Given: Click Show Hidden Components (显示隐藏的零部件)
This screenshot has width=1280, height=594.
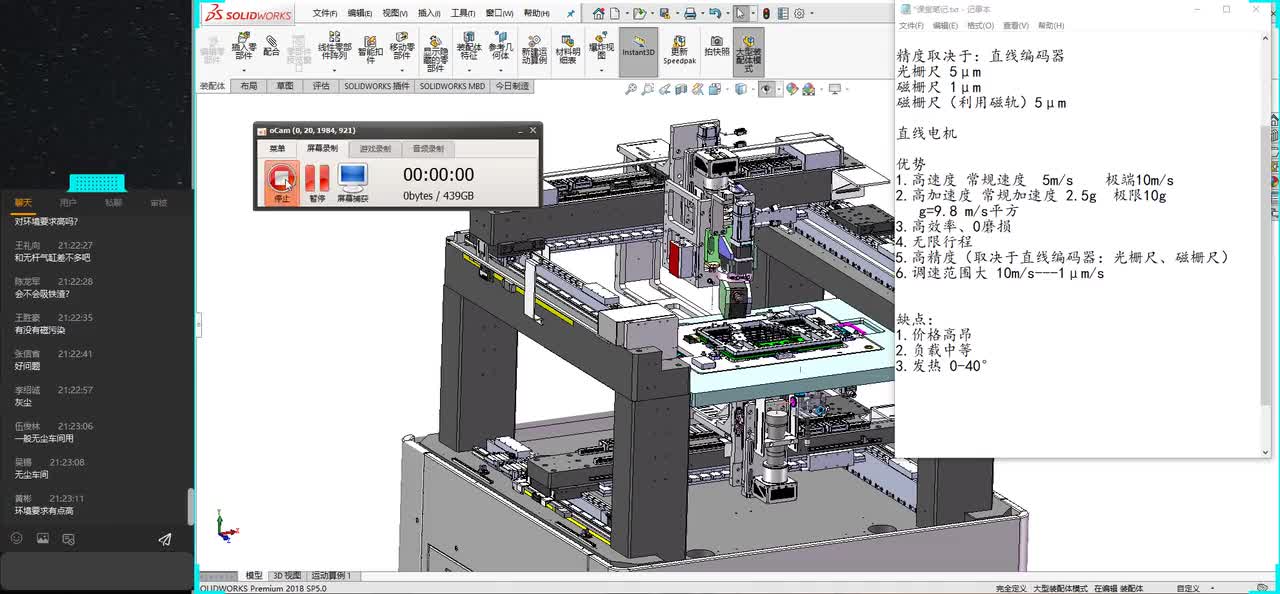Looking at the screenshot, I should 434,52.
